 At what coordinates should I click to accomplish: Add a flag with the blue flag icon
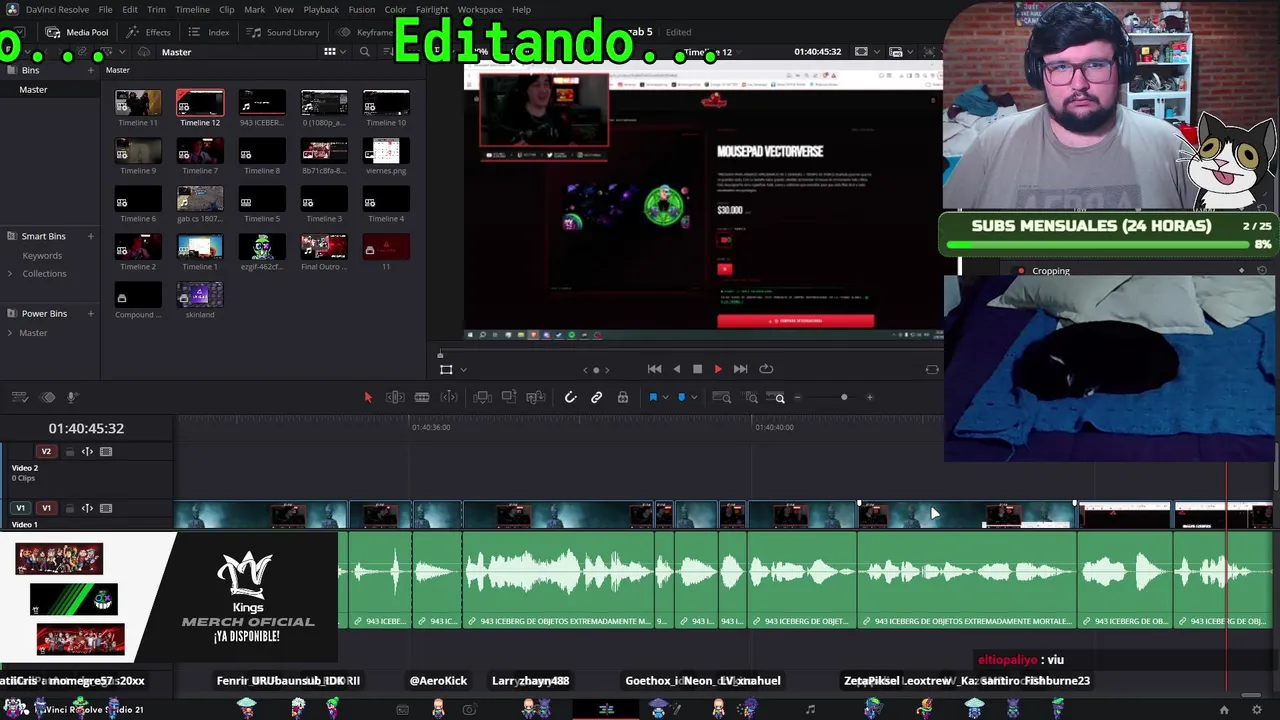[653, 398]
